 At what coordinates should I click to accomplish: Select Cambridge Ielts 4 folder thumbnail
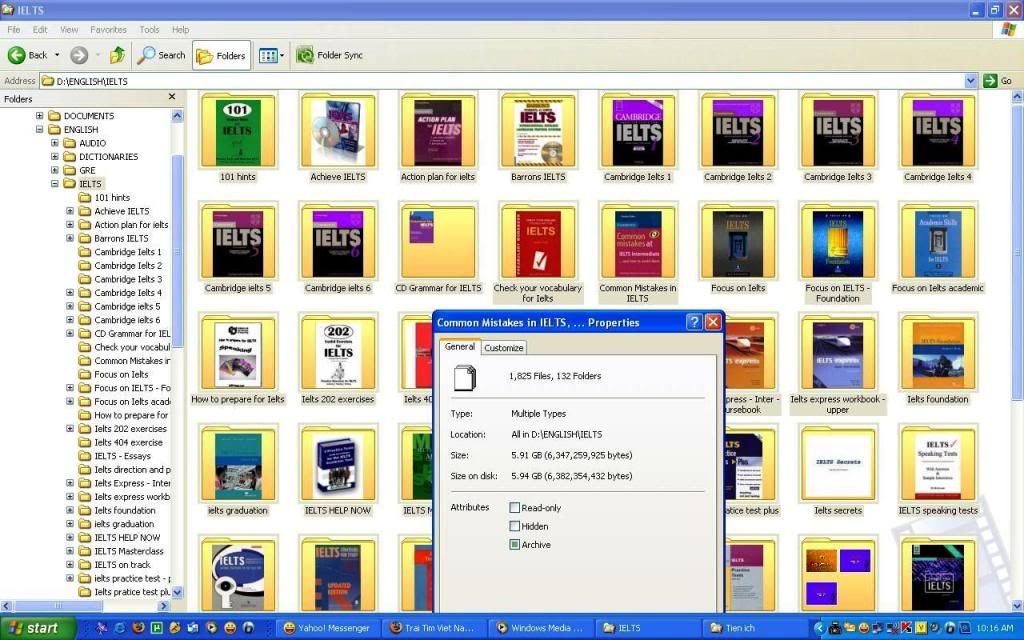click(x=938, y=138)
